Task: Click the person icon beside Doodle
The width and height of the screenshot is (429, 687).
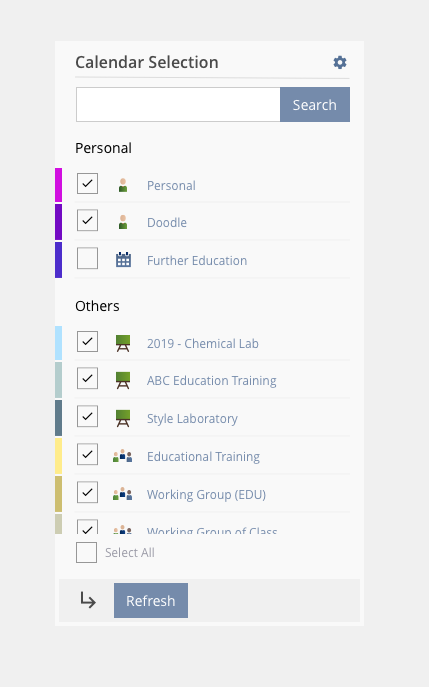Action: pyautogui.click(x=123, y=222)
